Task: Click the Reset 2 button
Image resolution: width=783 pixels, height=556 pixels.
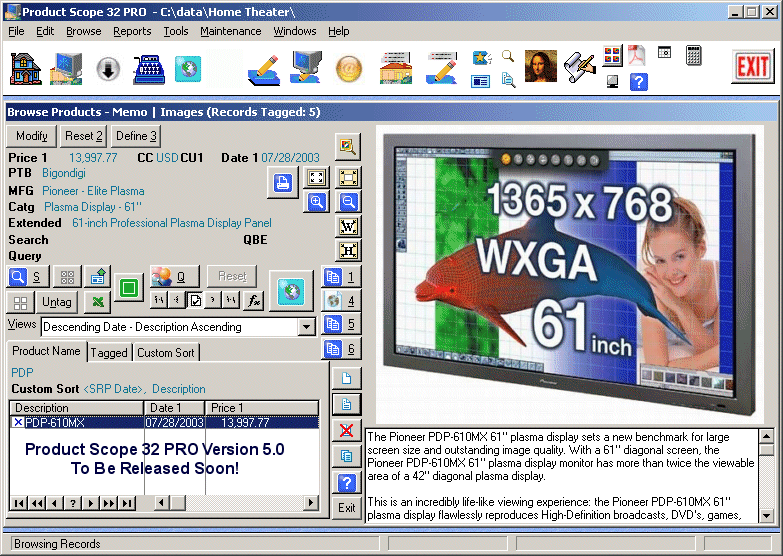Action: coord(83,136)
